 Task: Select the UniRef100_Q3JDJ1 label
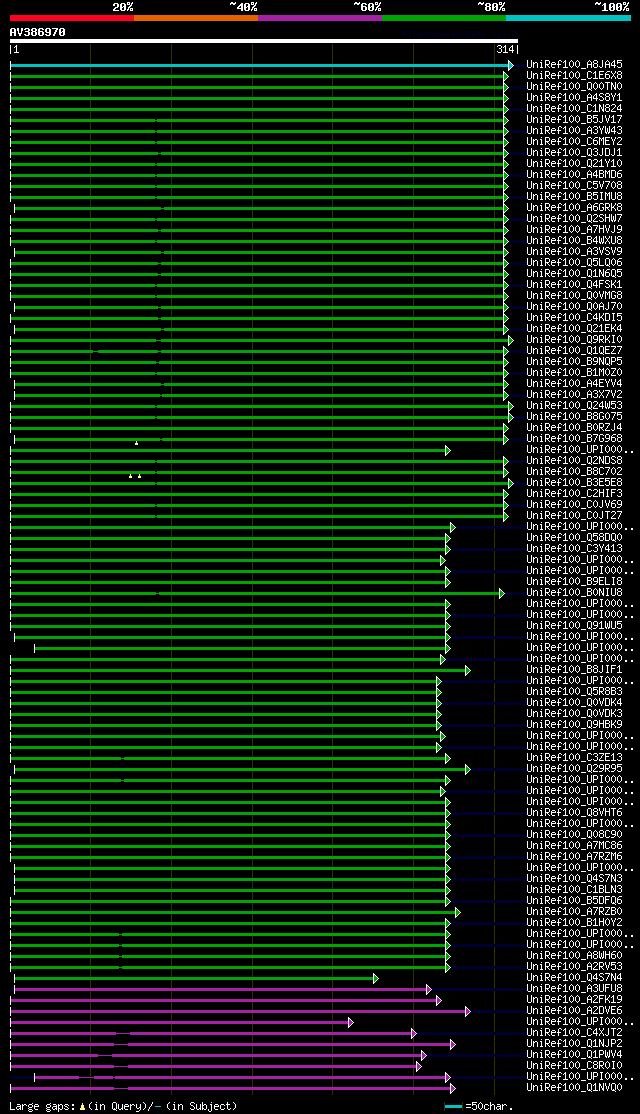575,152
